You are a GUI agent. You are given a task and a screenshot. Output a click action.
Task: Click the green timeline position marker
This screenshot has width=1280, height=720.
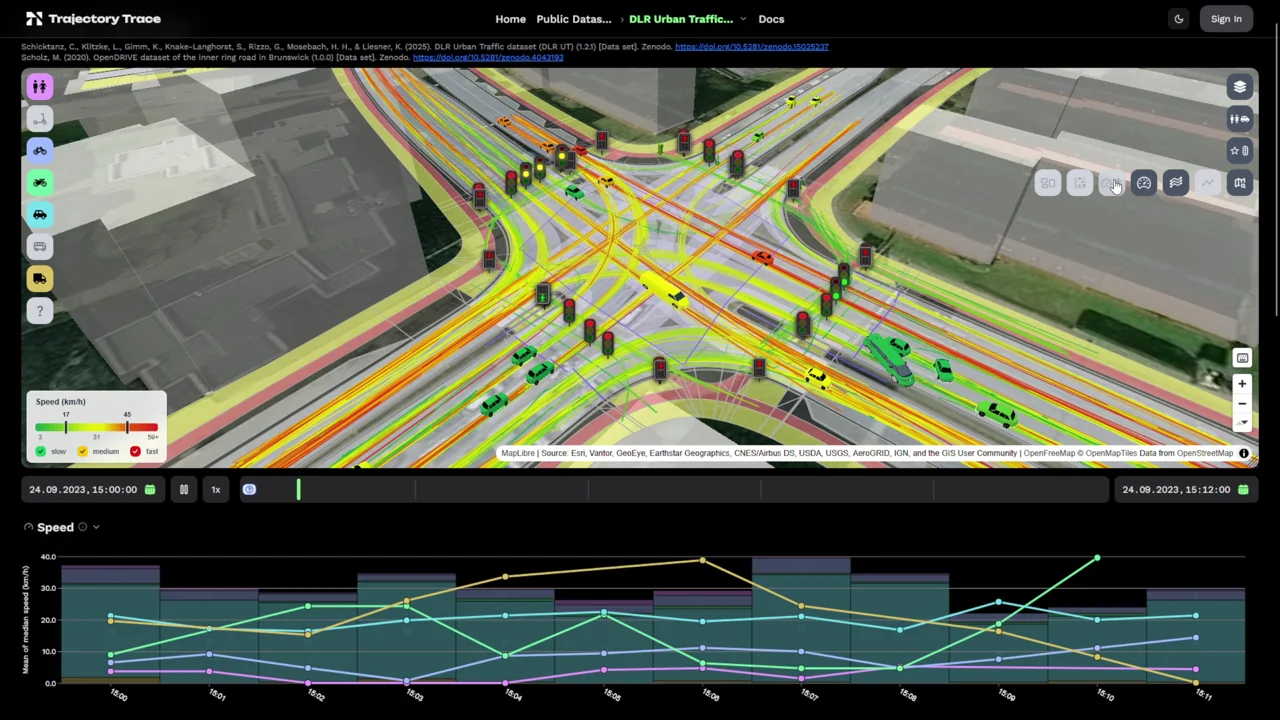point(298,489)
